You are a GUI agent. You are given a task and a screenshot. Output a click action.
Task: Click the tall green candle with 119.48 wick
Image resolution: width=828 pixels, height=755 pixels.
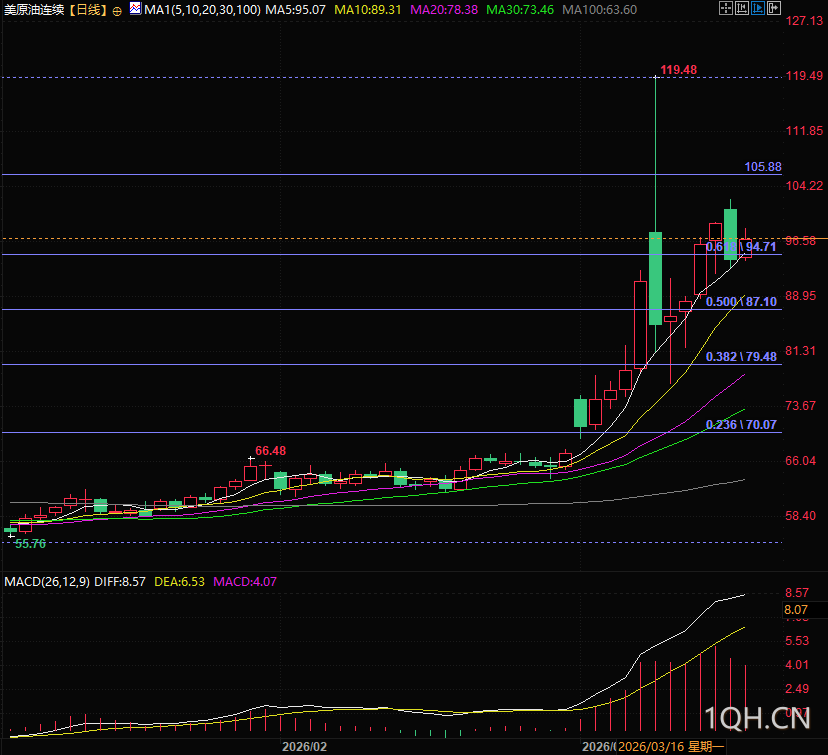pos(655,278)
